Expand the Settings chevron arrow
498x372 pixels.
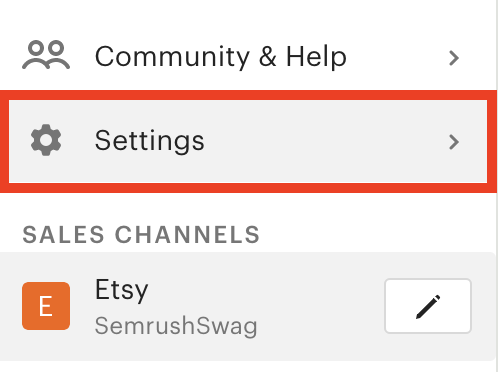(x=454, y=142)
